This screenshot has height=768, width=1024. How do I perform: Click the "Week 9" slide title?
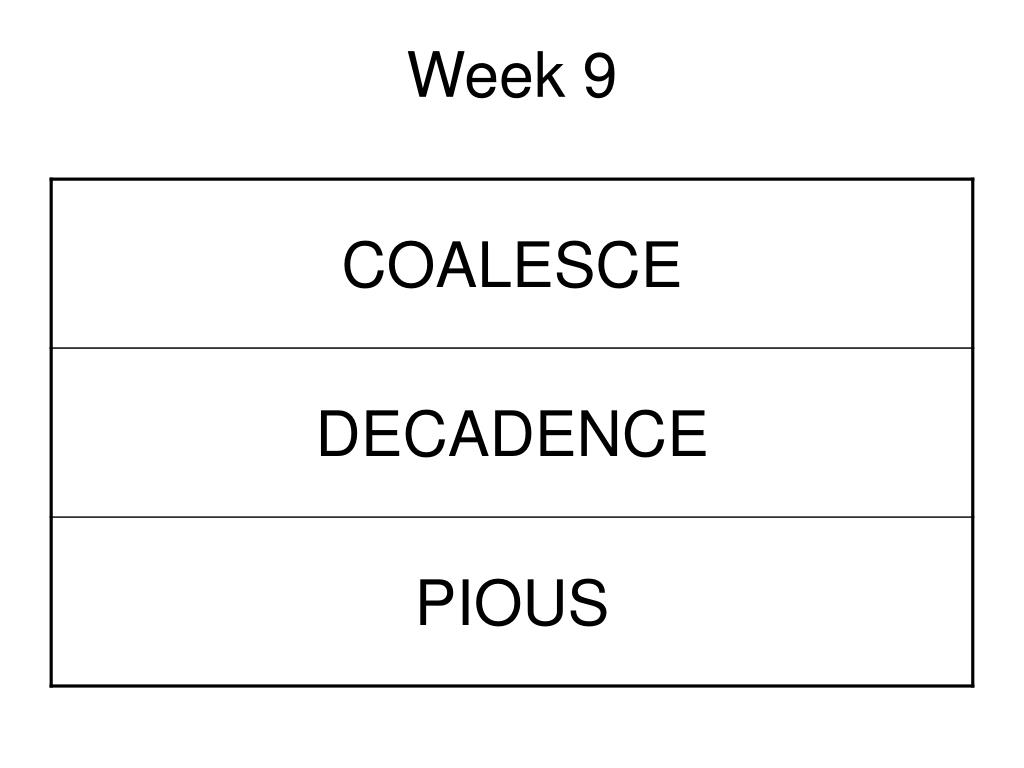(512, 76)
